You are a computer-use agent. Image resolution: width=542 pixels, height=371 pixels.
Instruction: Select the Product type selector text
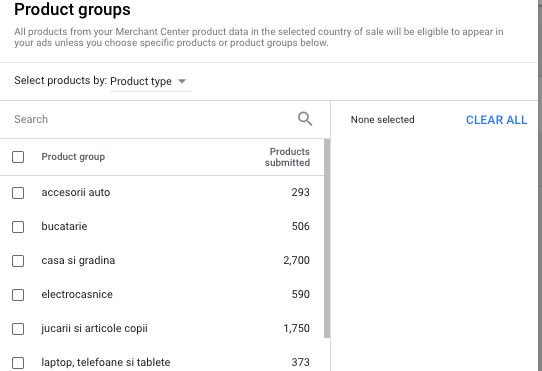click(141, 81)
